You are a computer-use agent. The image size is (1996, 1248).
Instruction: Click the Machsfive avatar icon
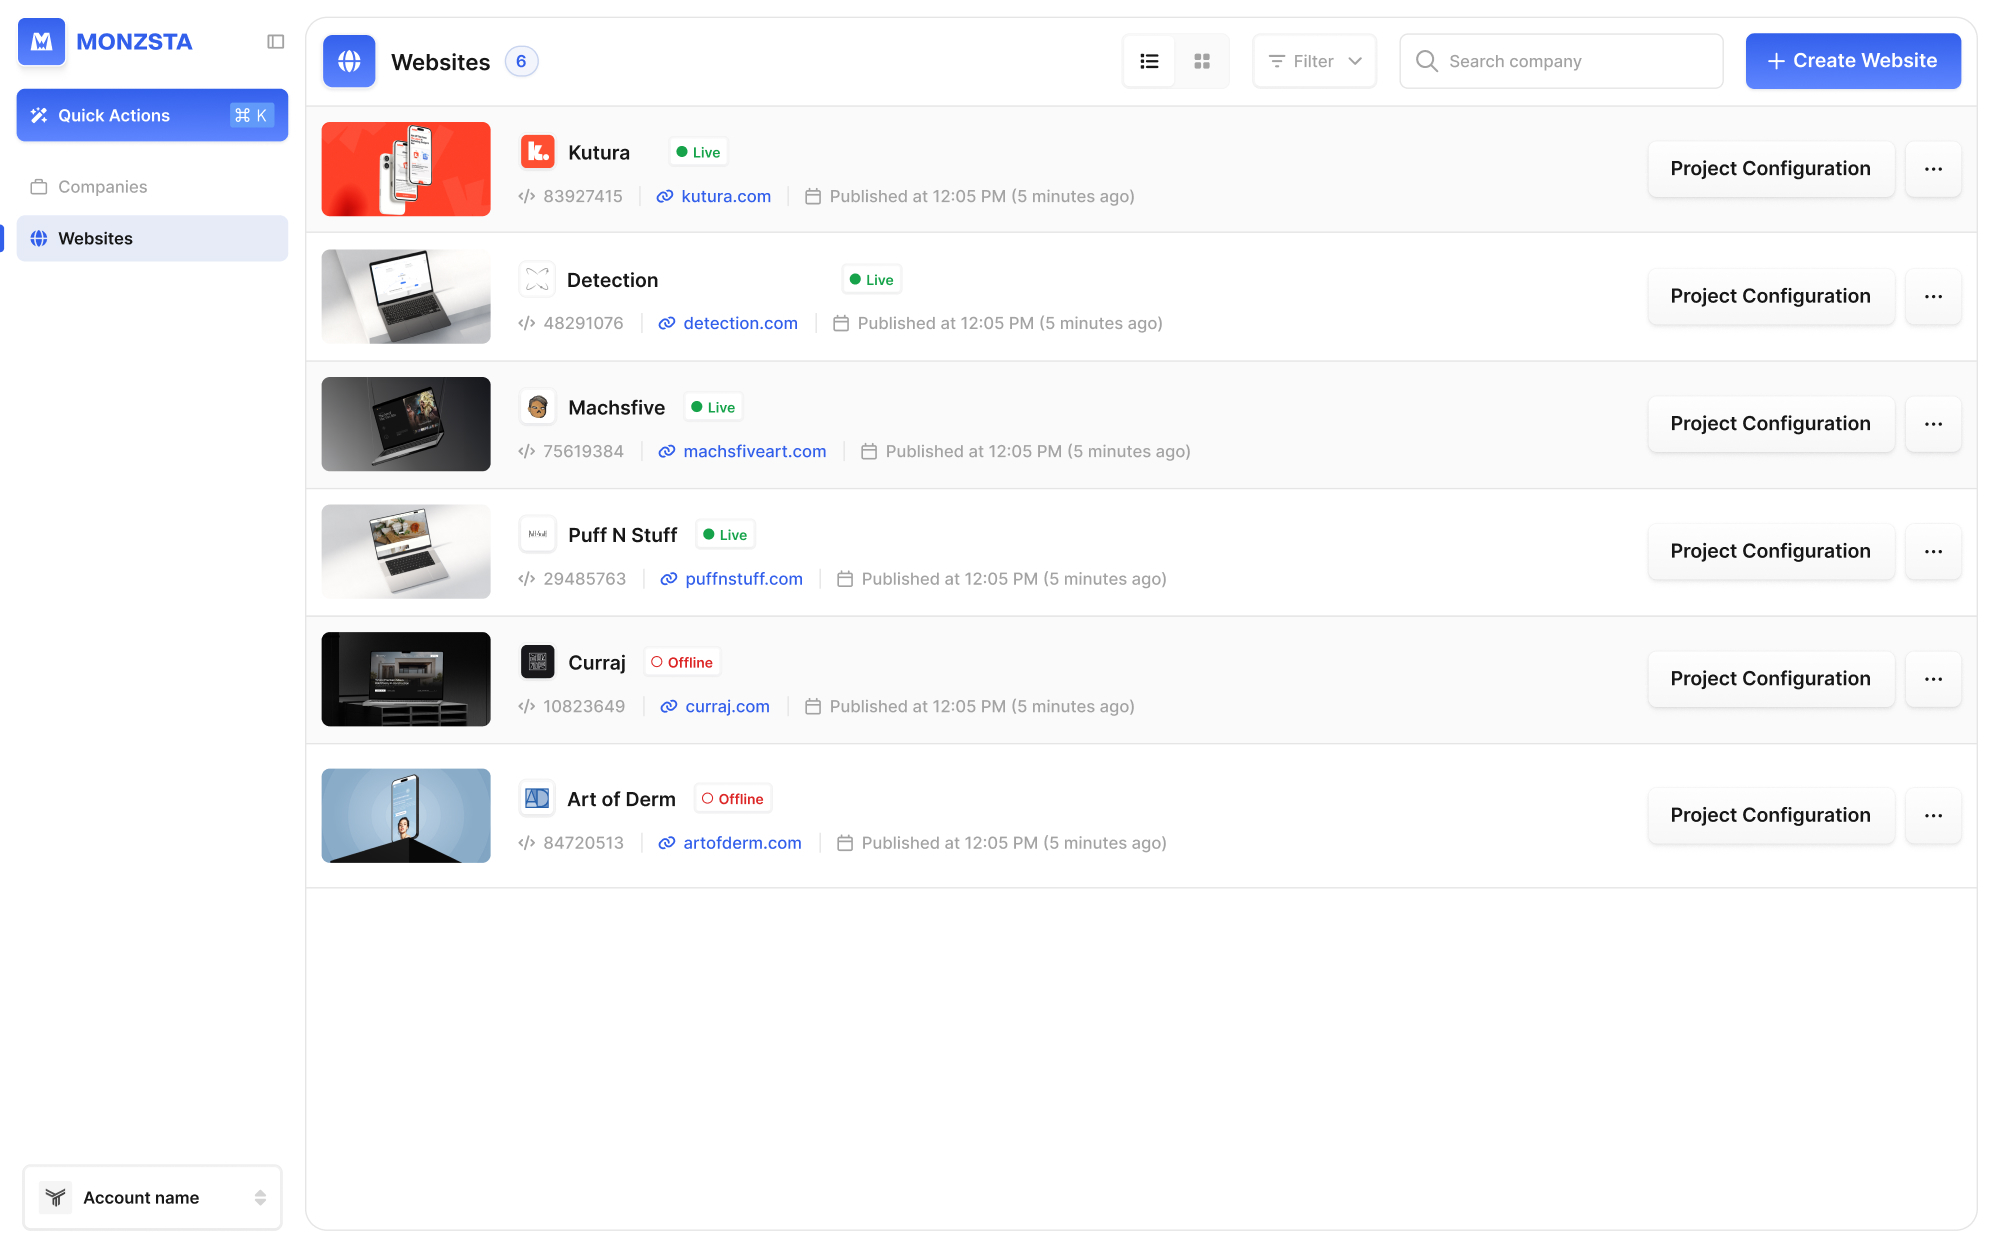coord(537,407)
